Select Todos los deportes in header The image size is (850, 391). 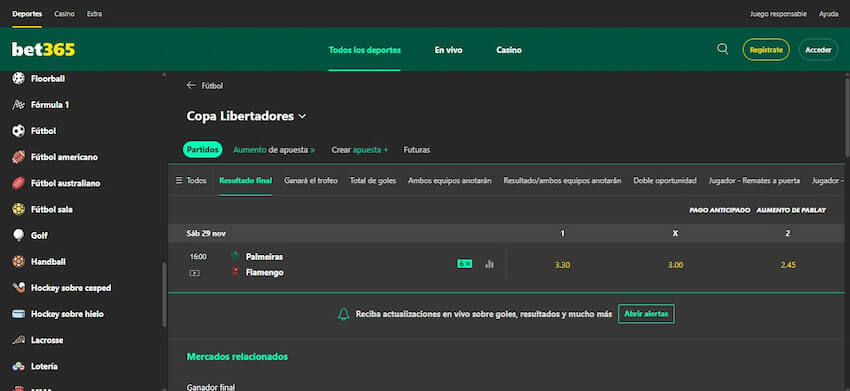[364, 50]
